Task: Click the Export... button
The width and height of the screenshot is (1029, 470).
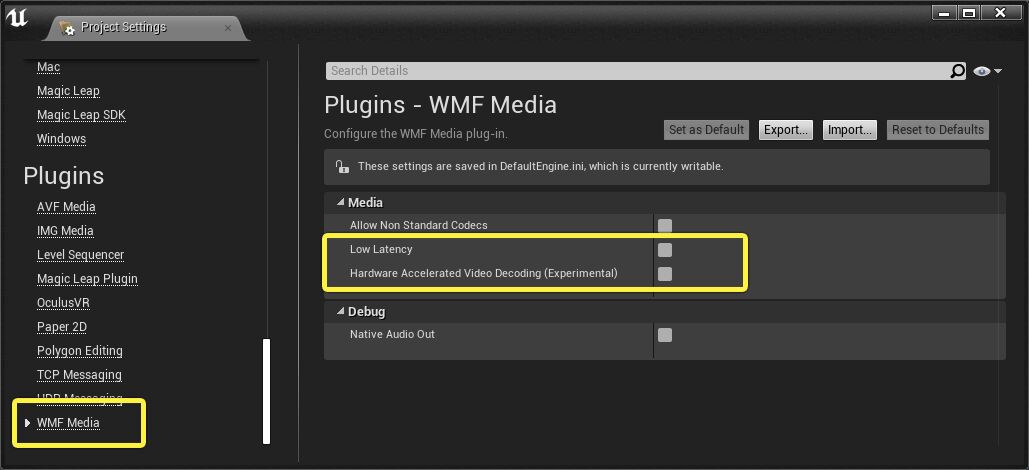Action: pos(786,130)
